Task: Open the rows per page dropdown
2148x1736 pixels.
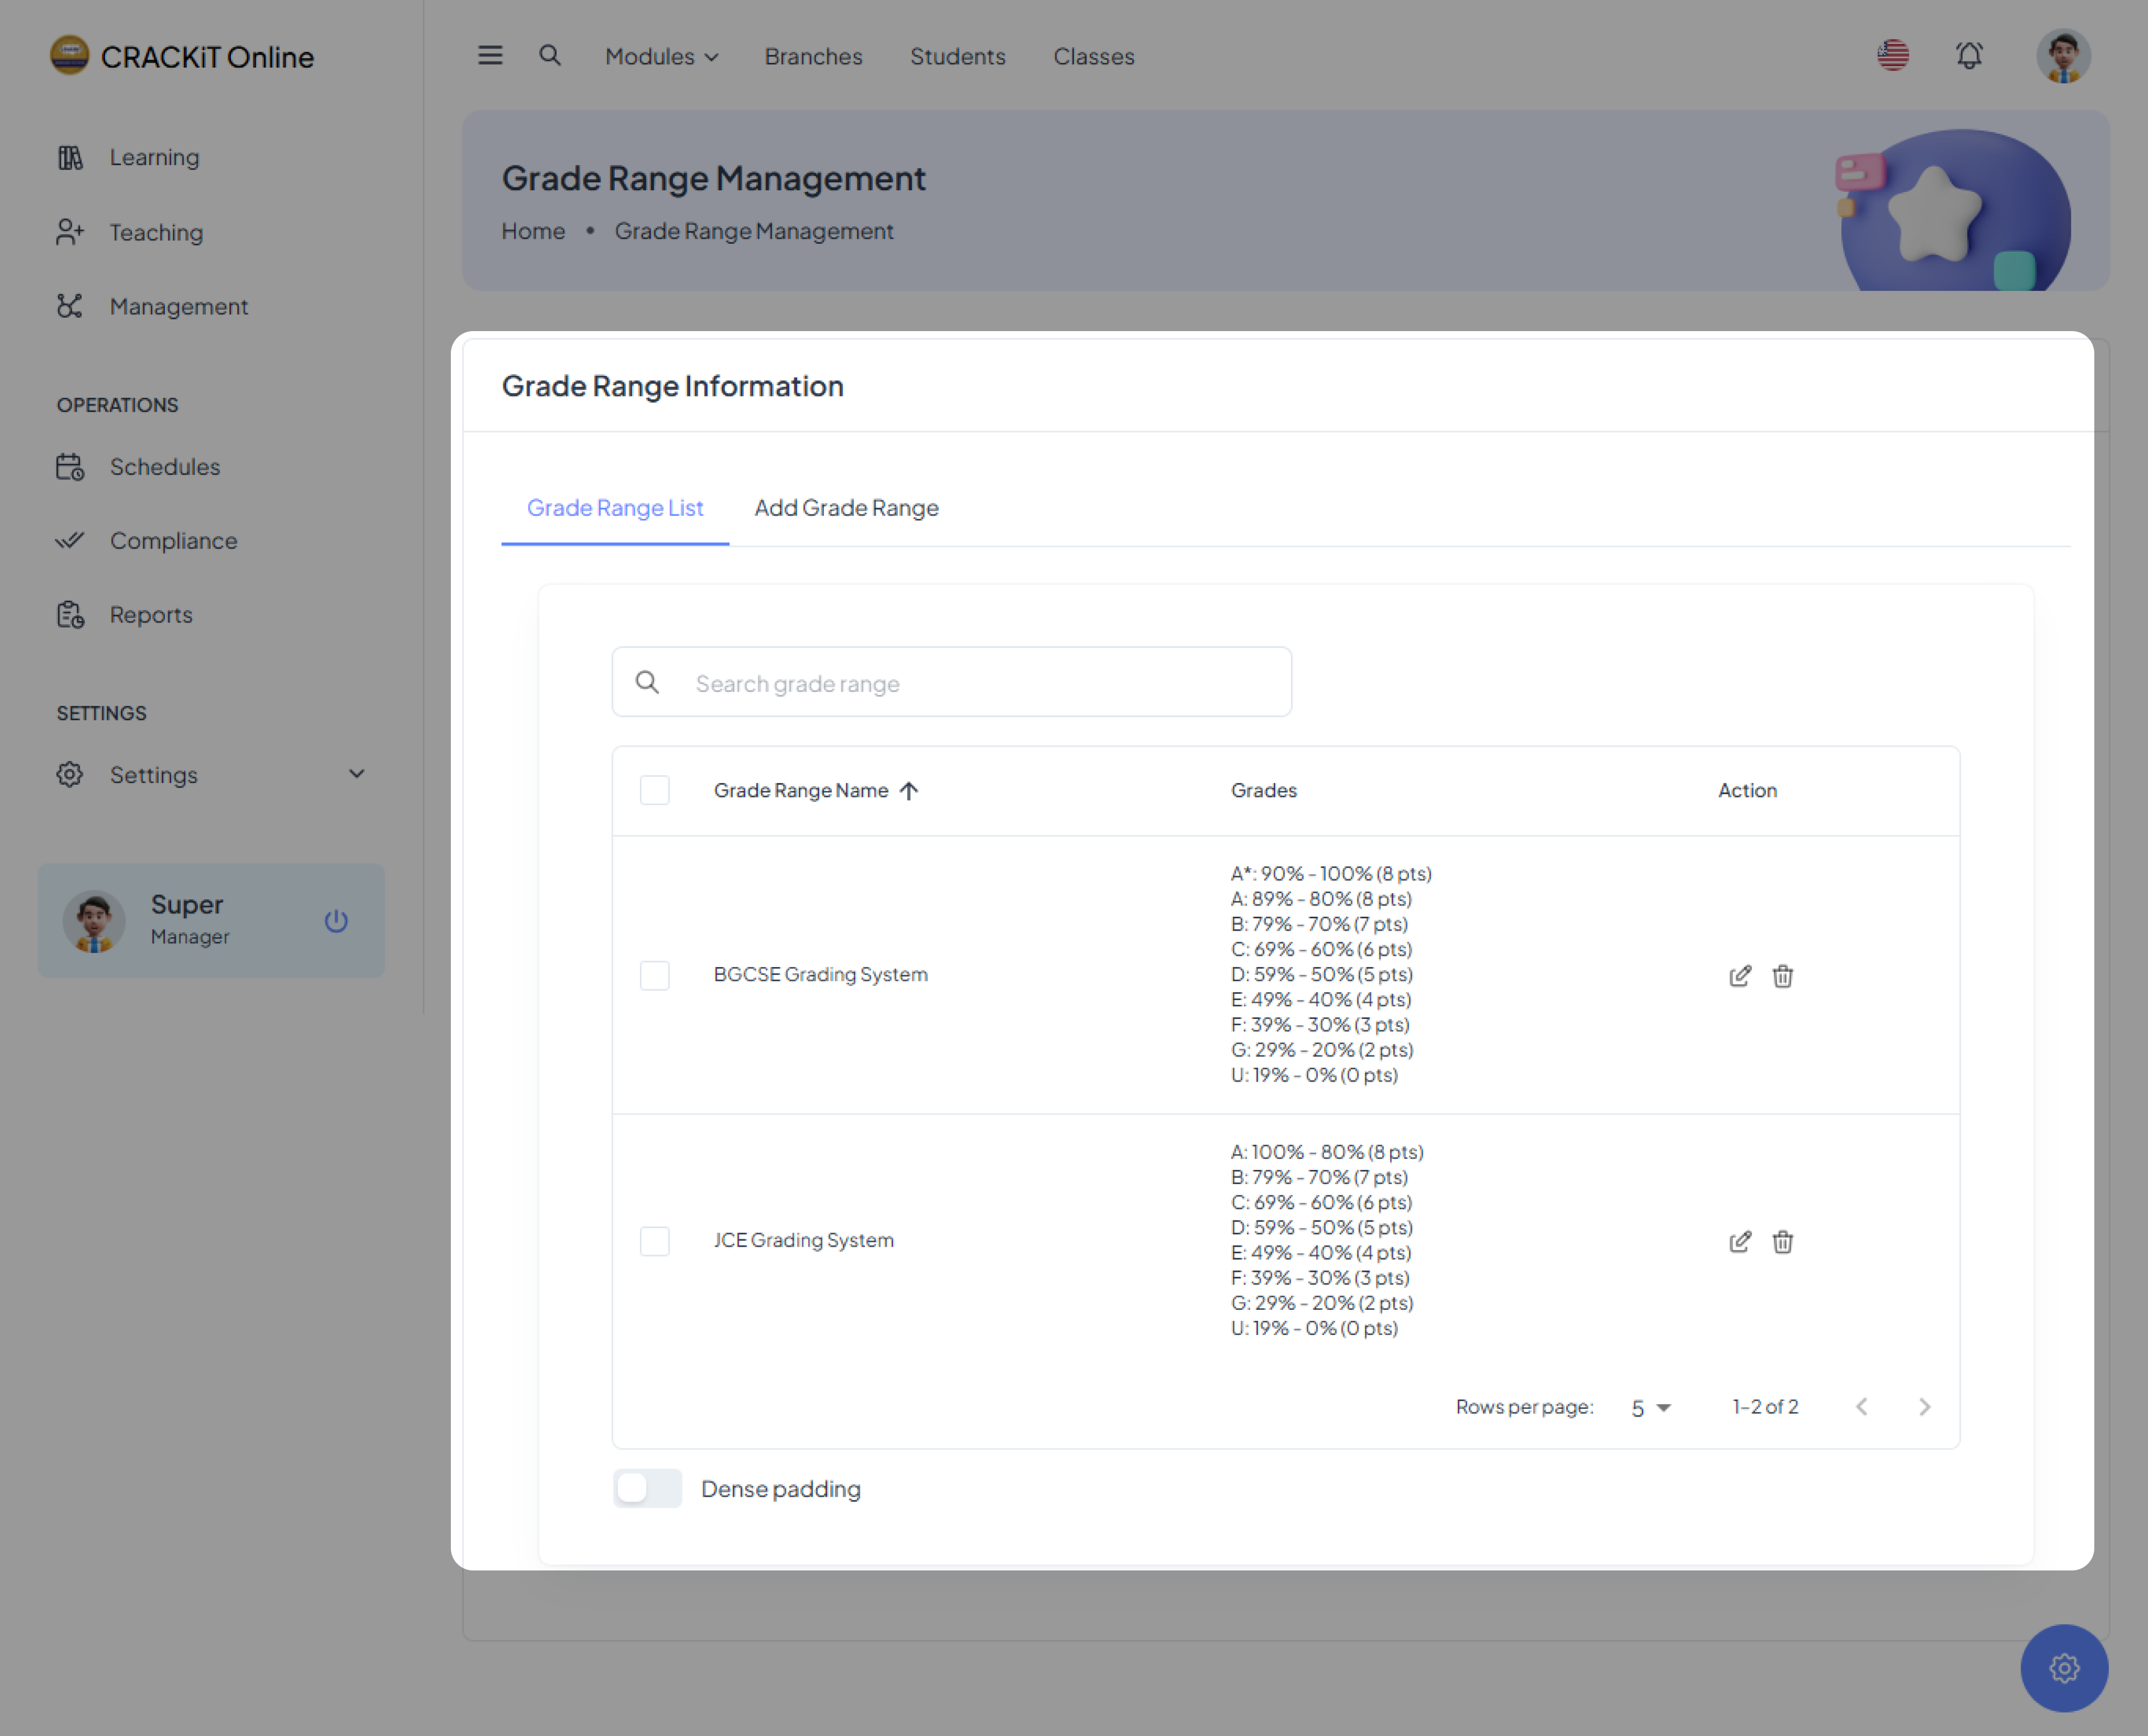Action: 1650,1408
